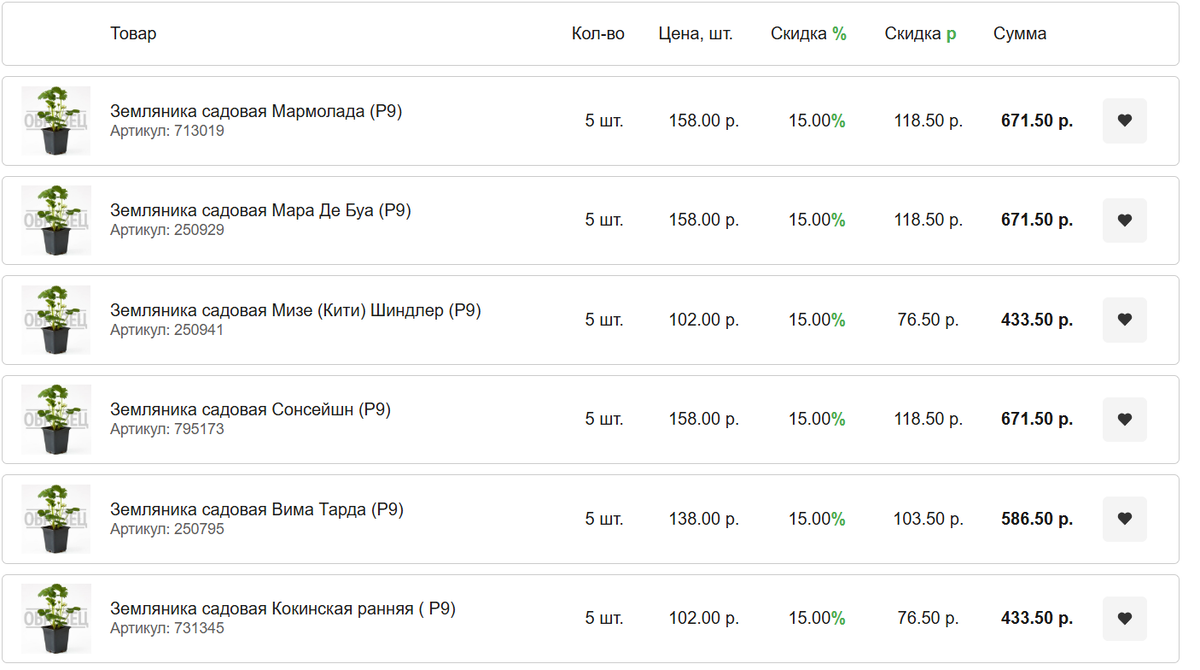This screenshot has height=670, width=1200.
Task: Click the Сумма column header
Action: (x=1020, y=34)
